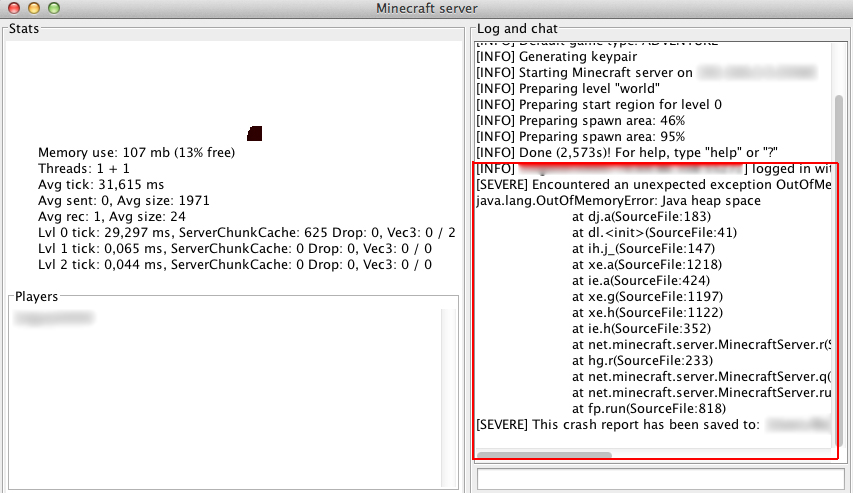Click the 'at ie.a(SourceFile:424)' stack line
853x493 pixels.
coord(641,281)
